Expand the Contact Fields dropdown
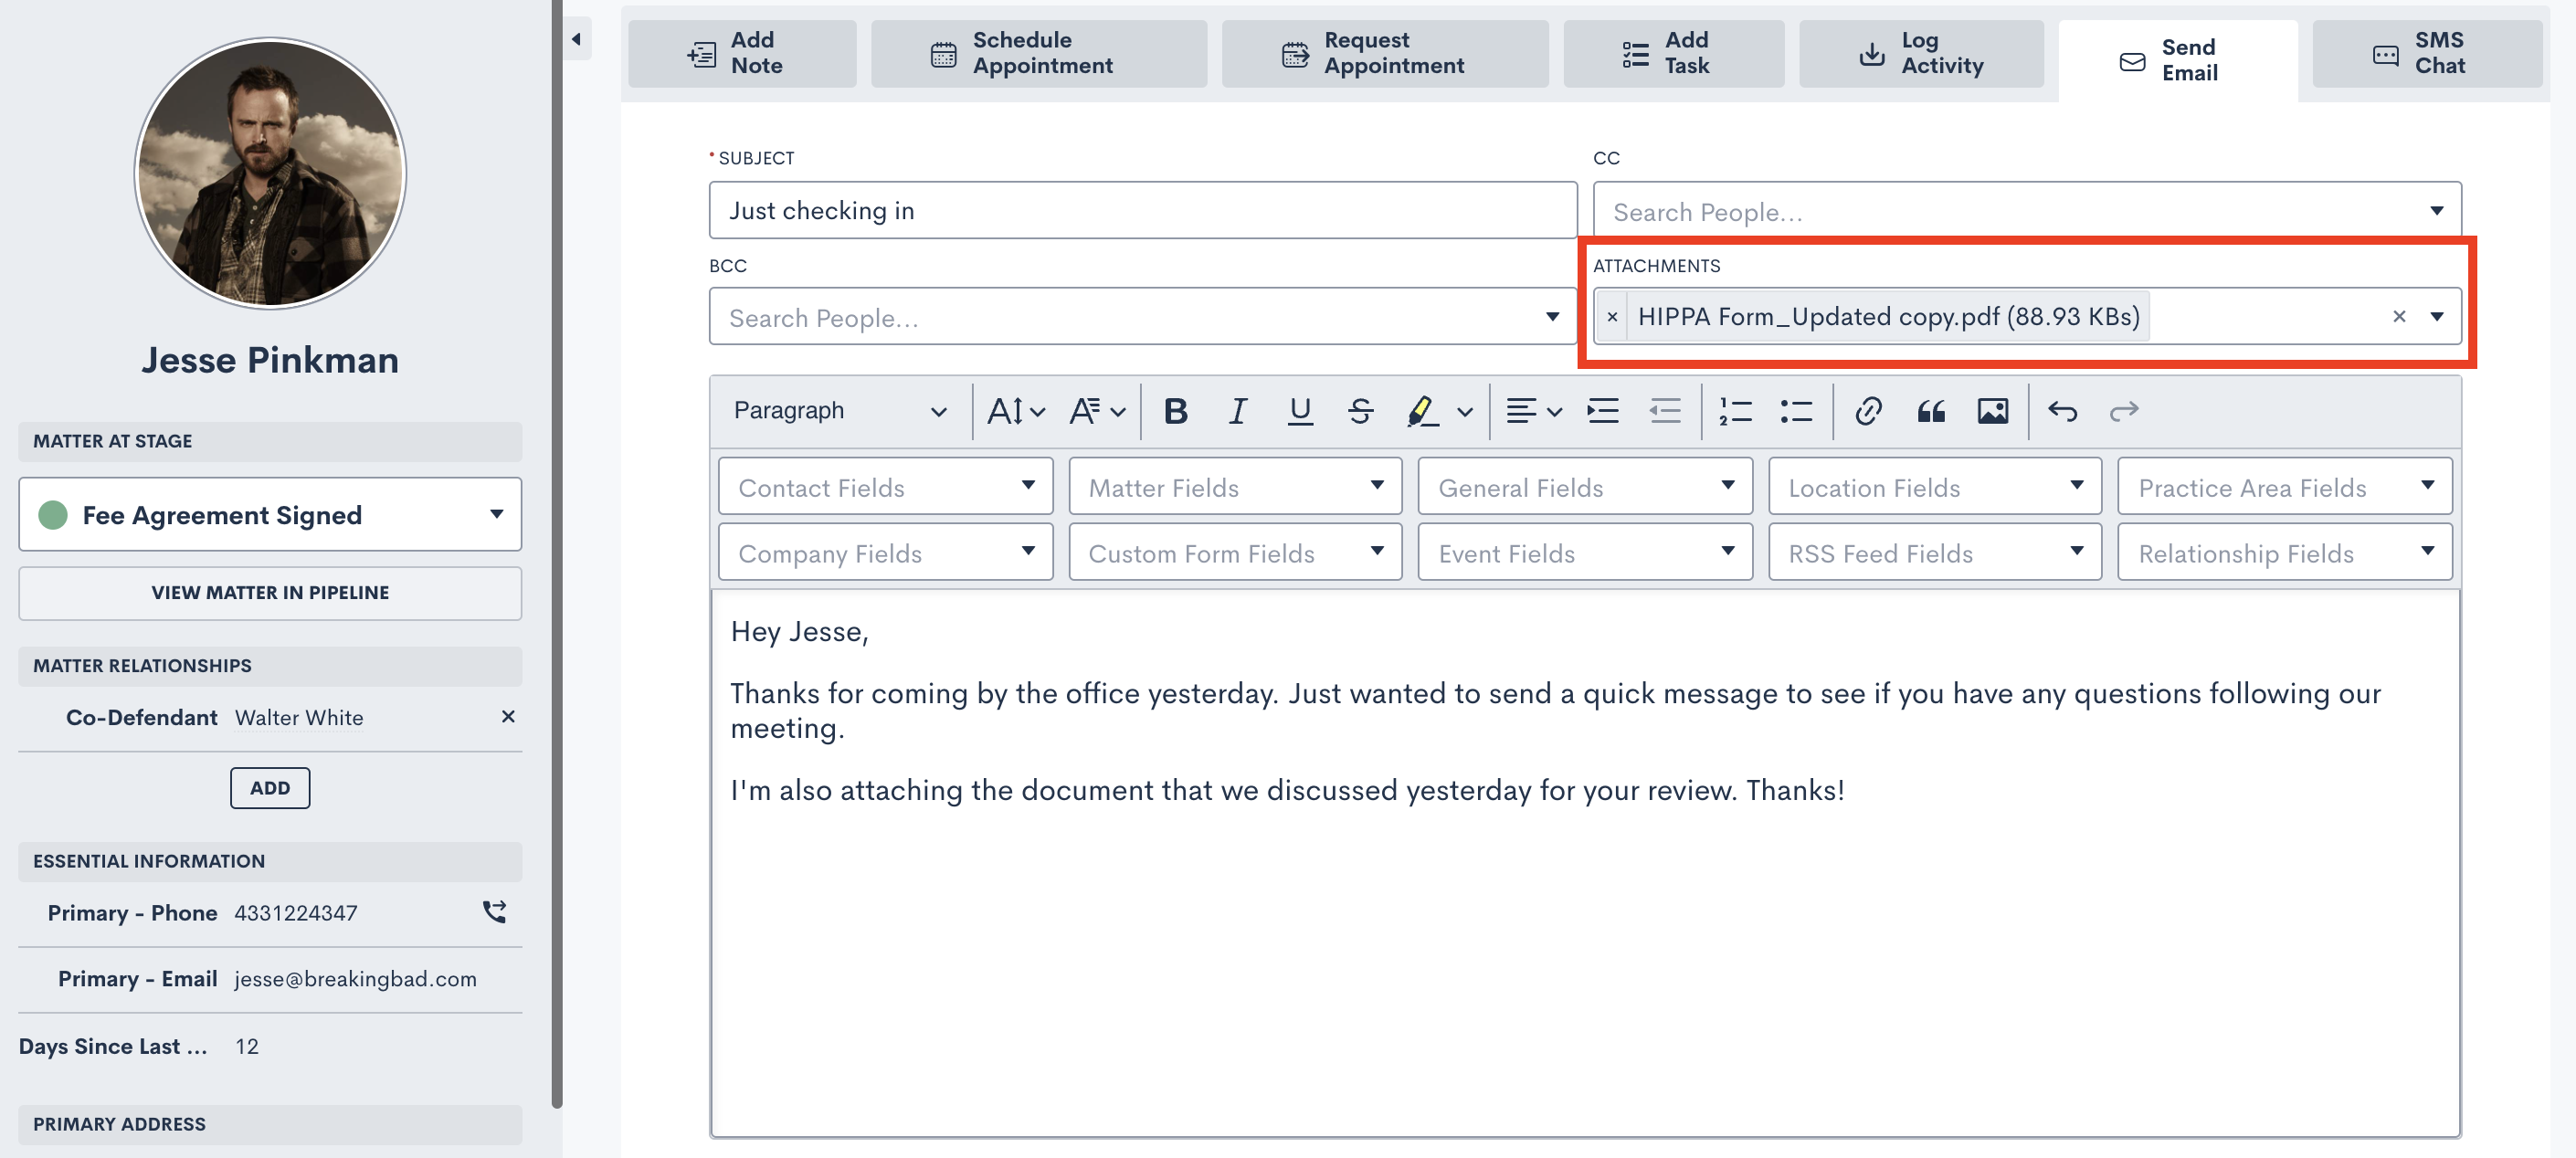Image resolution: width=2576 pixels, height=1158 pixels. [884, 487]
